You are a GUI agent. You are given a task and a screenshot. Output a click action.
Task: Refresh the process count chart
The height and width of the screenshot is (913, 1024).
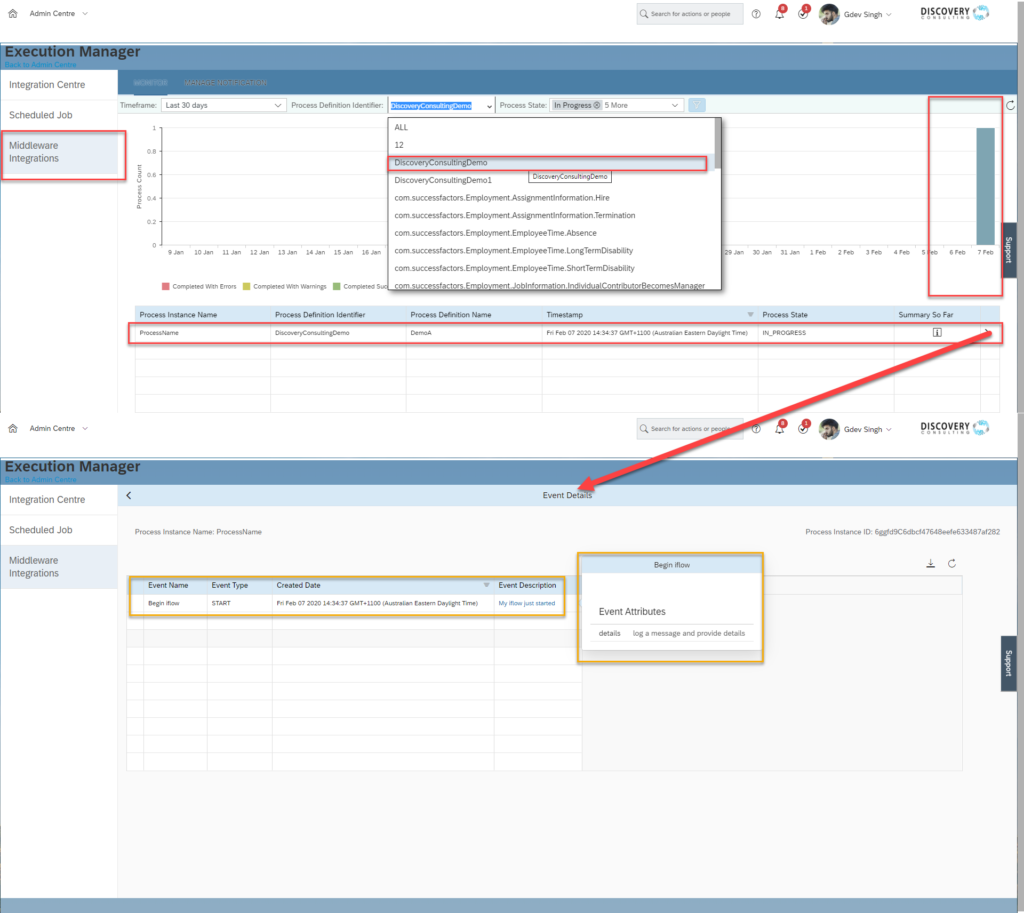tap(1010, 104)
